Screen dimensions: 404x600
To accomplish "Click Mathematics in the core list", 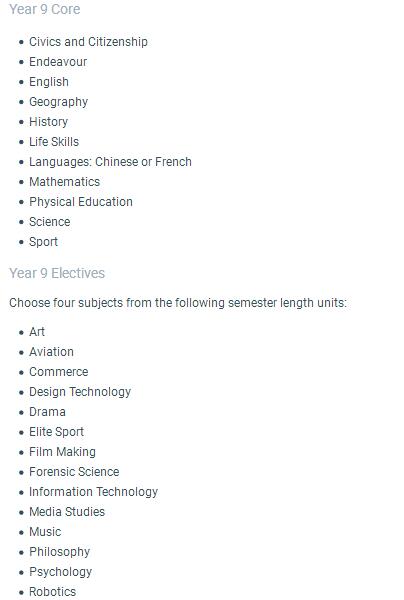I will [x=65, y=182].
